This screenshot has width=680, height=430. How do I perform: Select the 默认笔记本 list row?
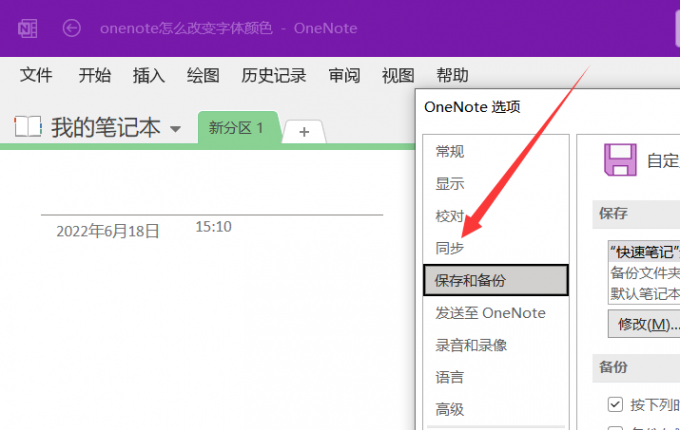click(644, 293)
